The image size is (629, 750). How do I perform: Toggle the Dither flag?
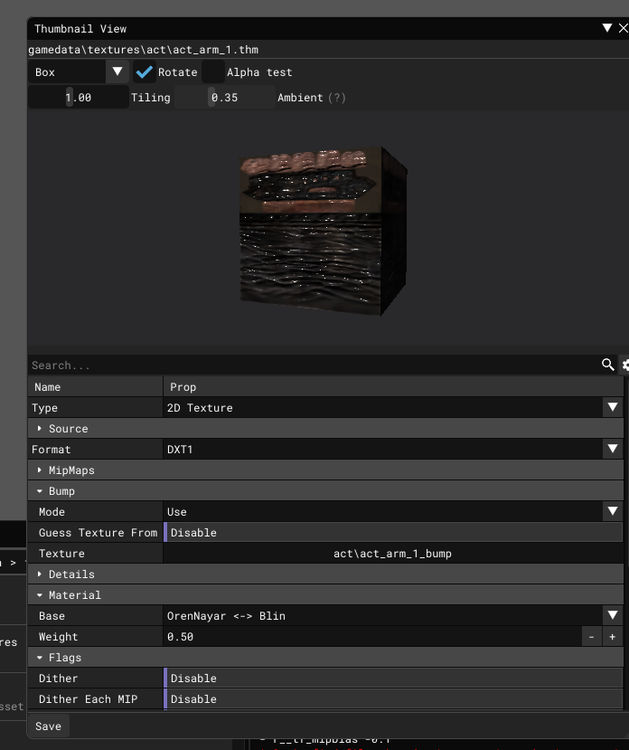(393, 678)
